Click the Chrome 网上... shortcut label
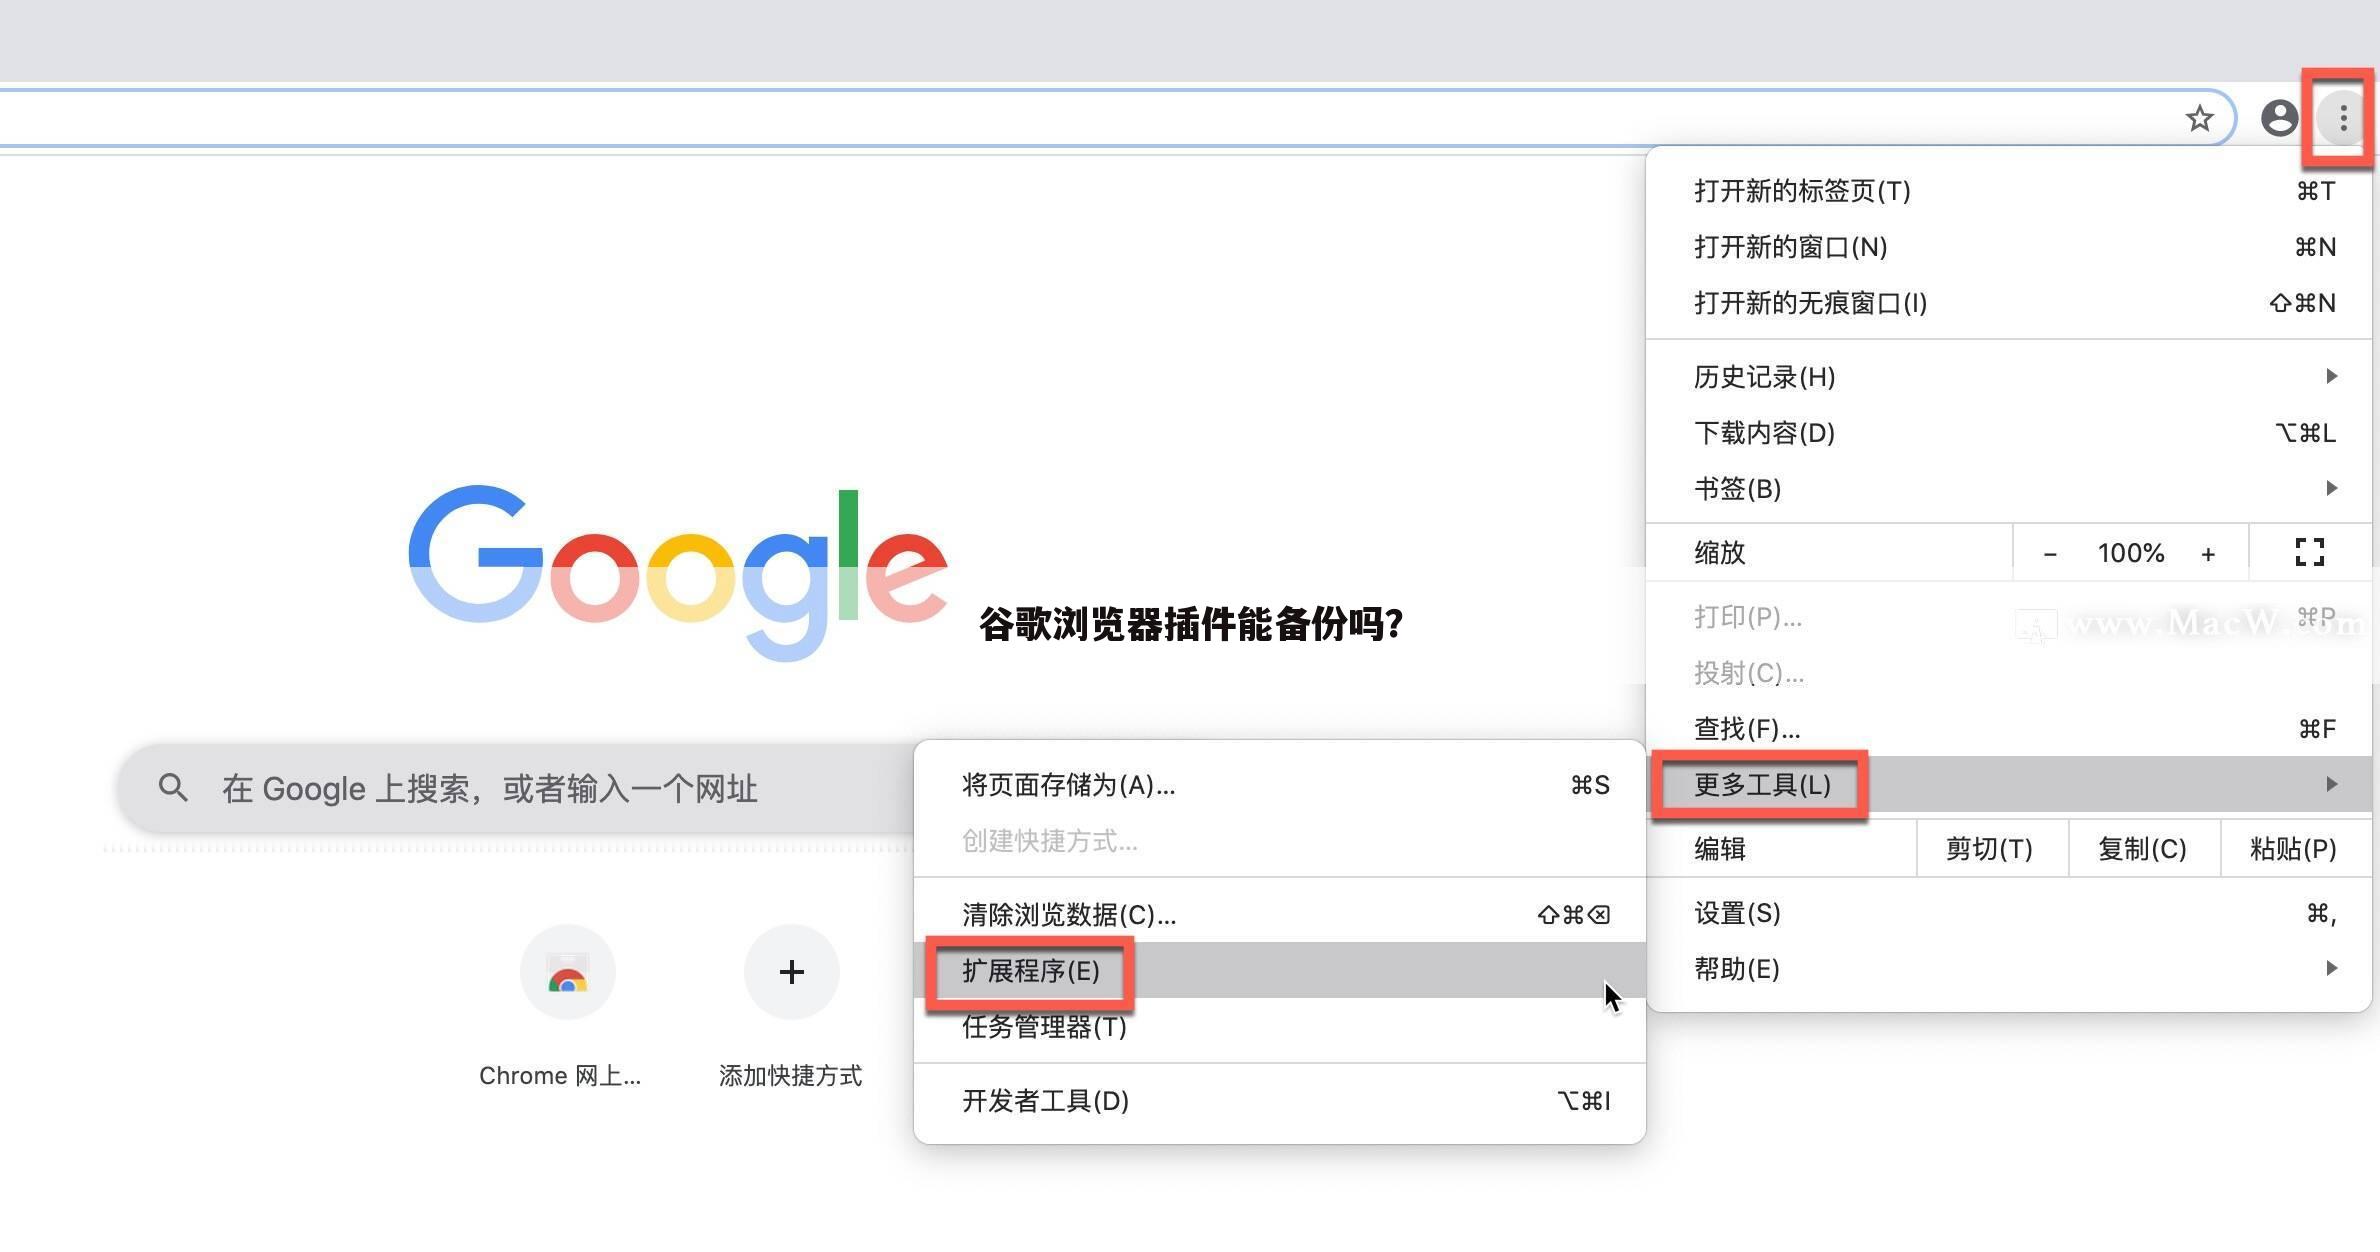2380x1252 pixels. (x=560, y=1076)
